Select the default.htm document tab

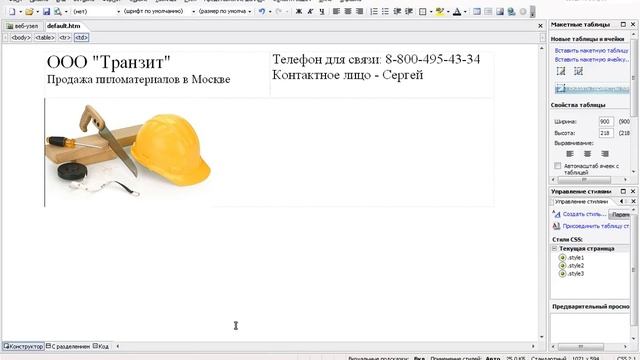(x=64, y=26)
